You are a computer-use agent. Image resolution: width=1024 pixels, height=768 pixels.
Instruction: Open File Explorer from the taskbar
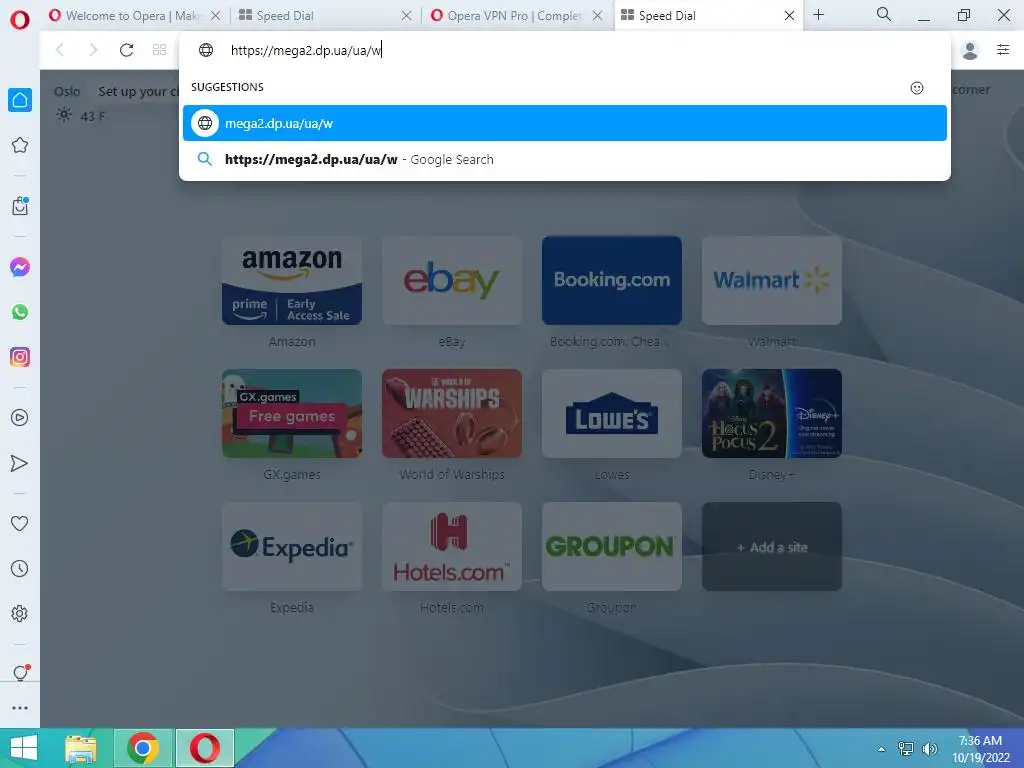[x=81, y=748]
